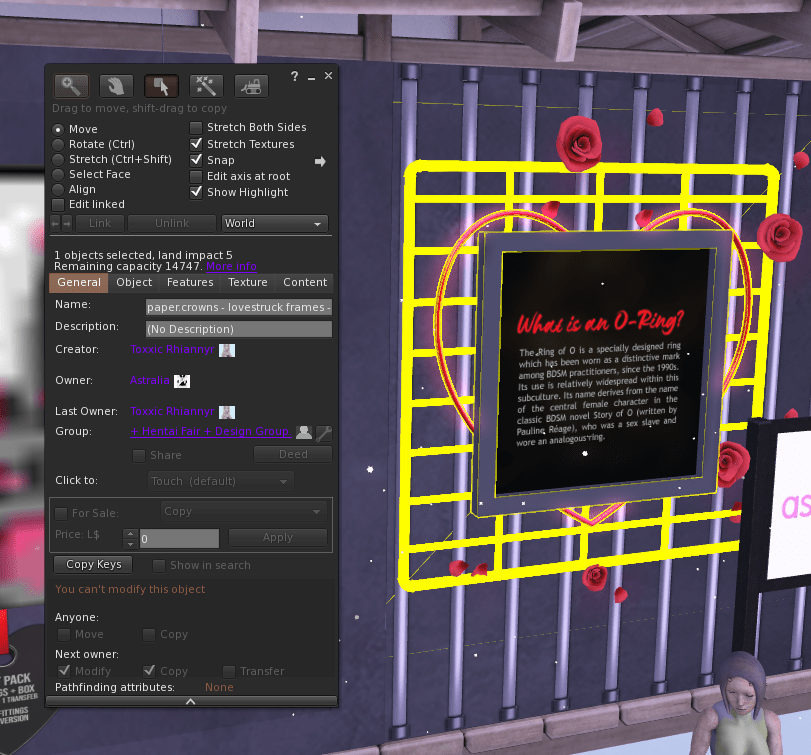Screen dimensions: 811x755
Task: Click the snap options arrow icon
Action: click(x=320, y=161)
